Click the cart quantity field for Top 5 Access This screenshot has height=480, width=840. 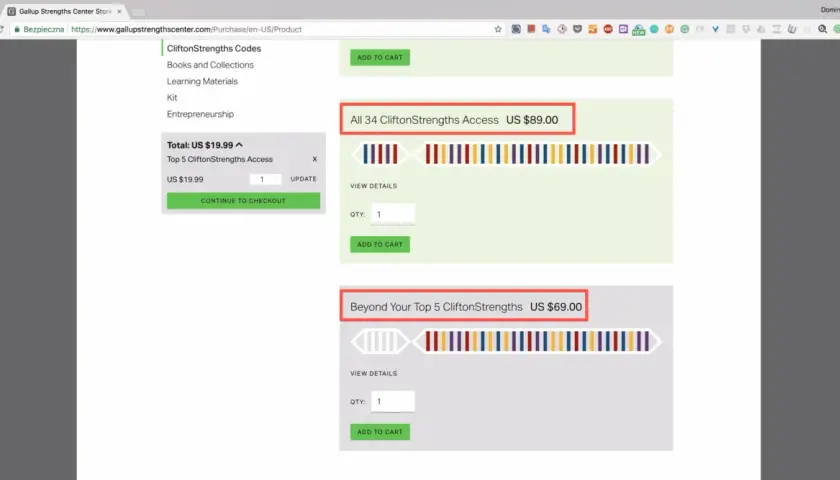click(x=265, y=179)
